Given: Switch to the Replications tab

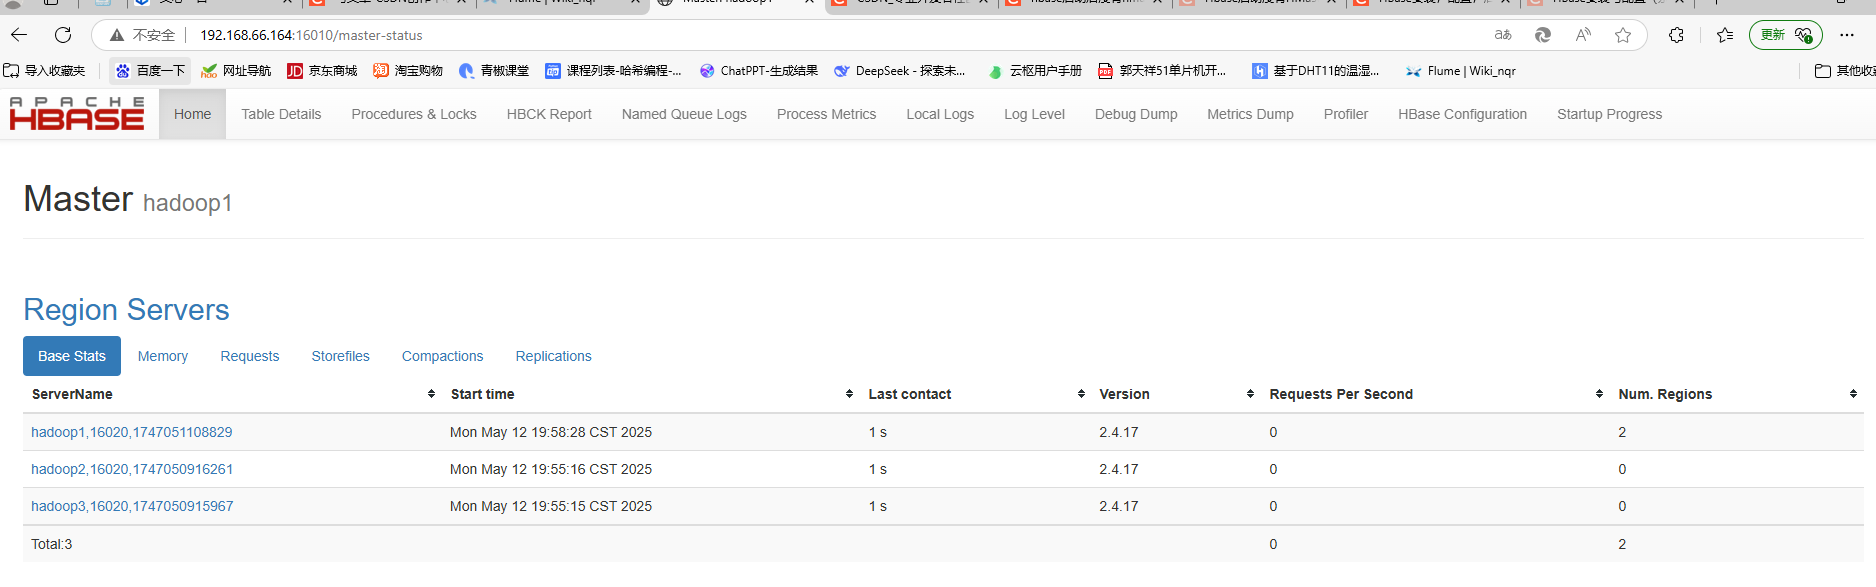Looking at the screenshot, I should 553,356.
